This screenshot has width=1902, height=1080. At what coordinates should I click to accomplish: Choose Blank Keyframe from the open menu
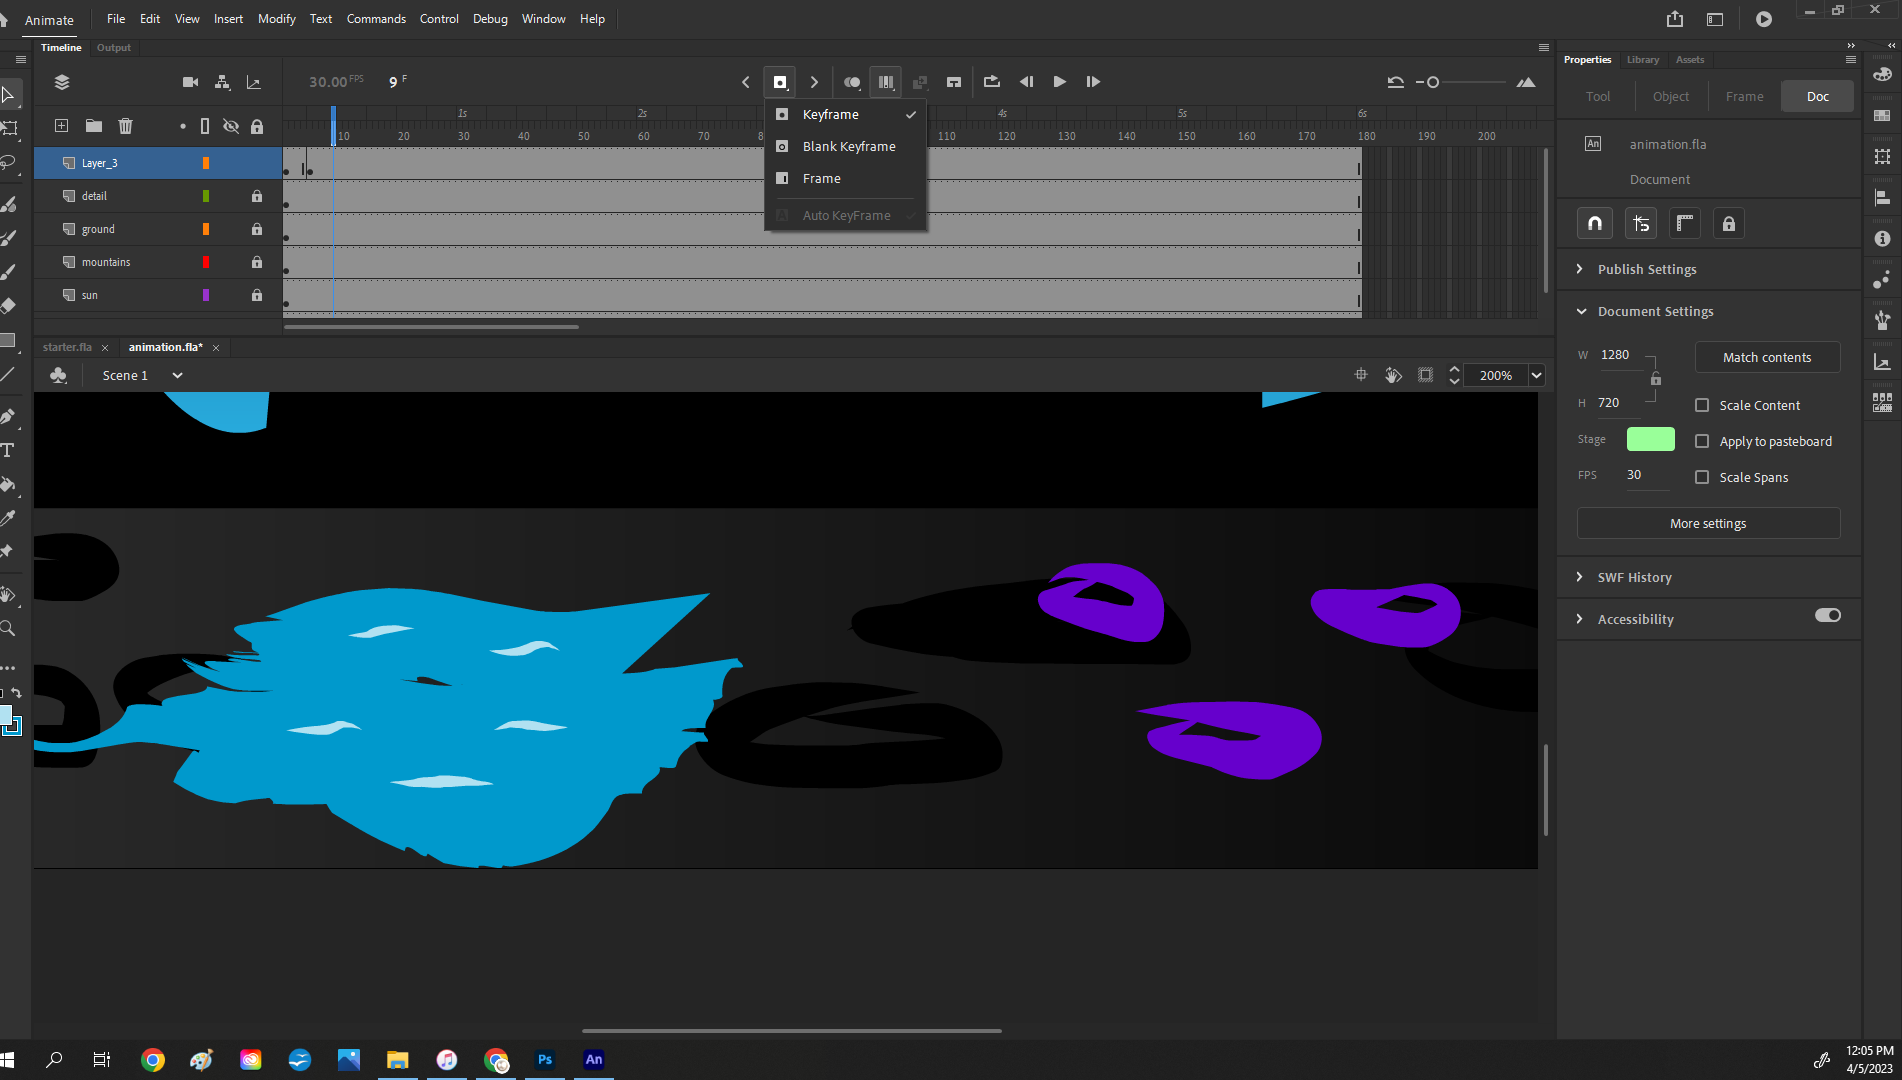tap(848, 146)
